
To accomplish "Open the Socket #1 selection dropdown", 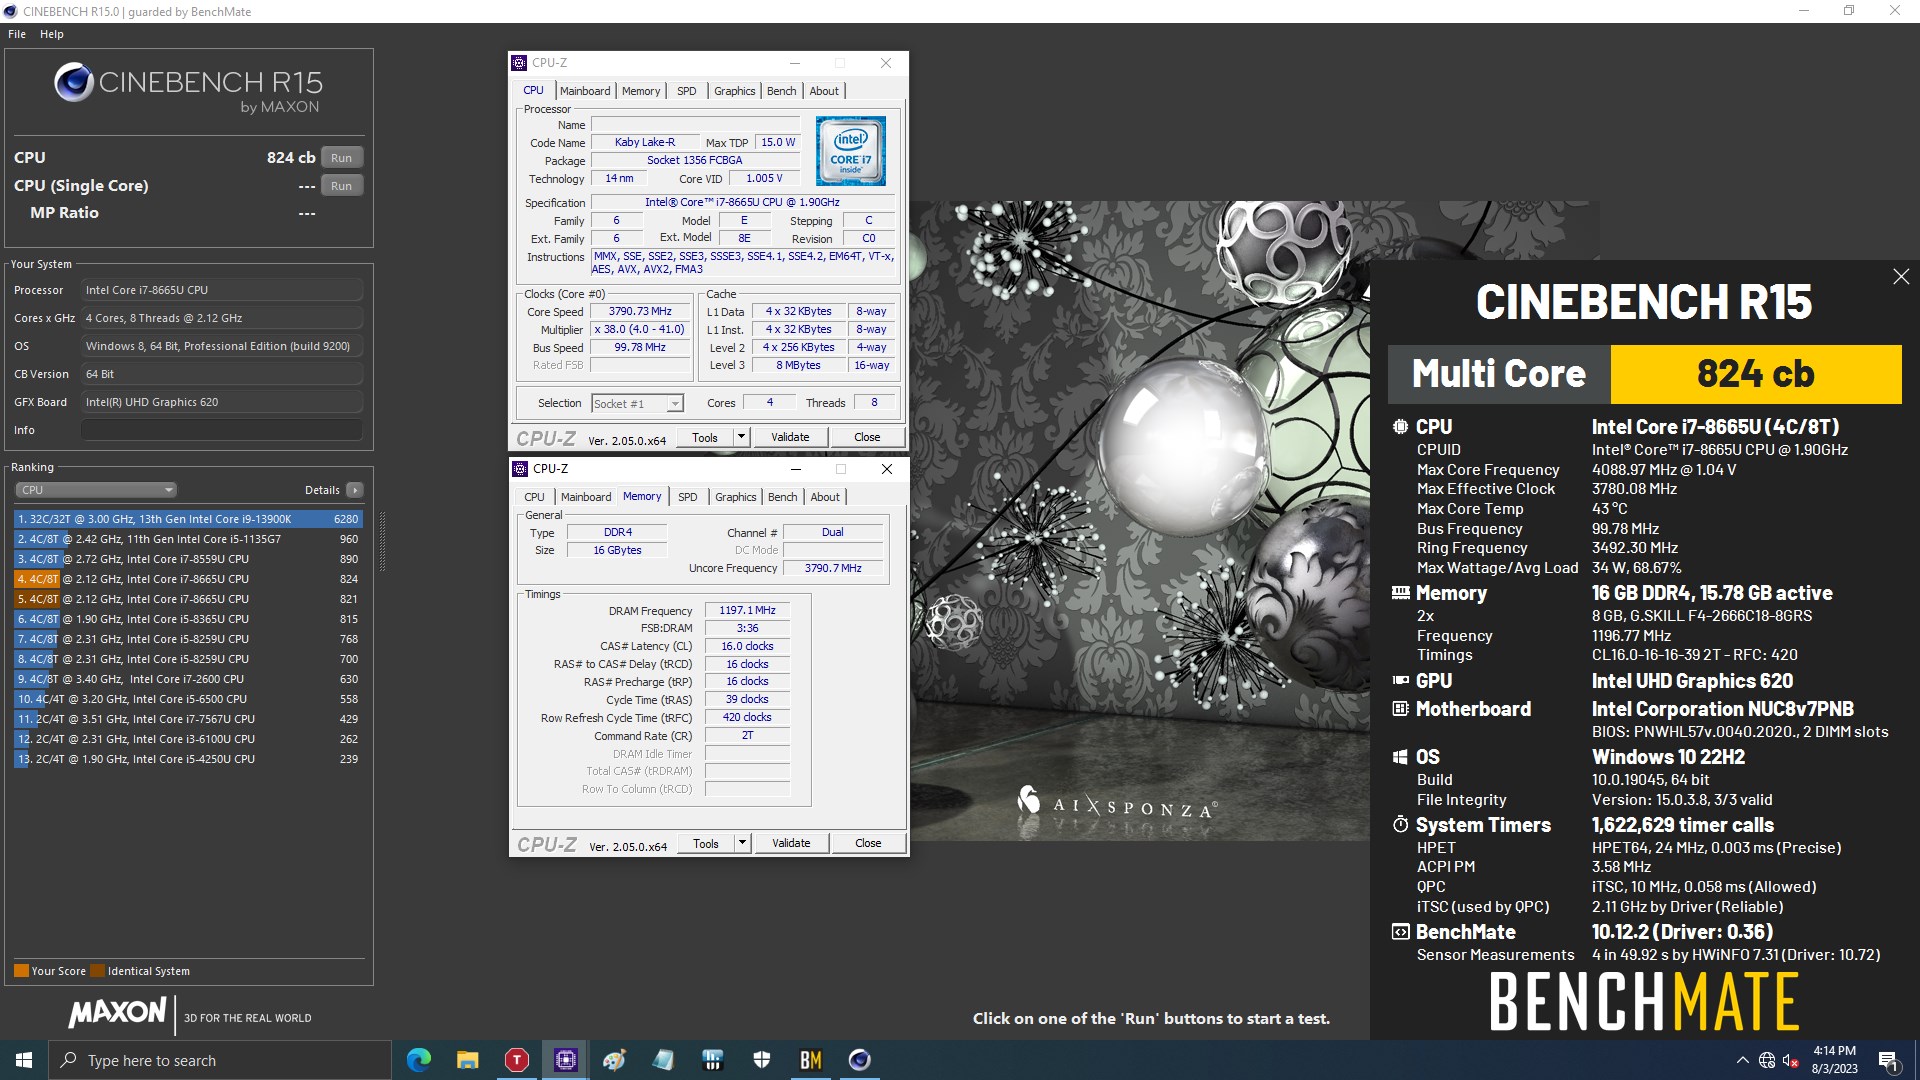I will pyautogui.click(x=637, y=404).
